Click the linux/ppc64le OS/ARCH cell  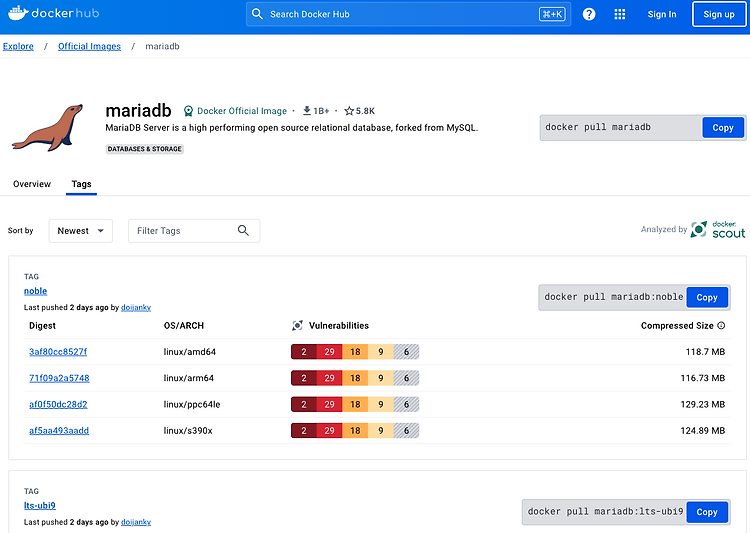192,404
